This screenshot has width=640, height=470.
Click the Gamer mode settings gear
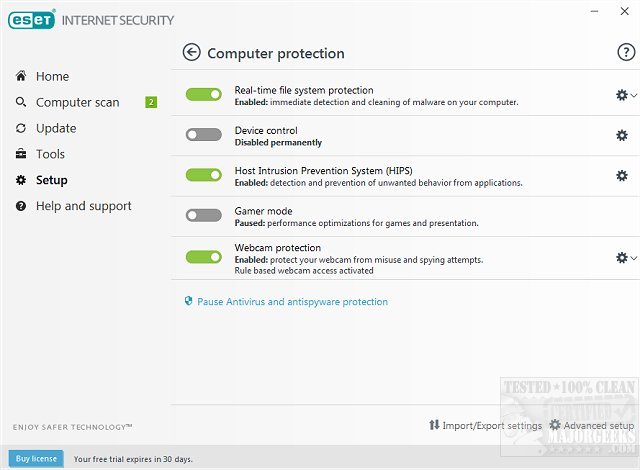(x=621, y=217)
